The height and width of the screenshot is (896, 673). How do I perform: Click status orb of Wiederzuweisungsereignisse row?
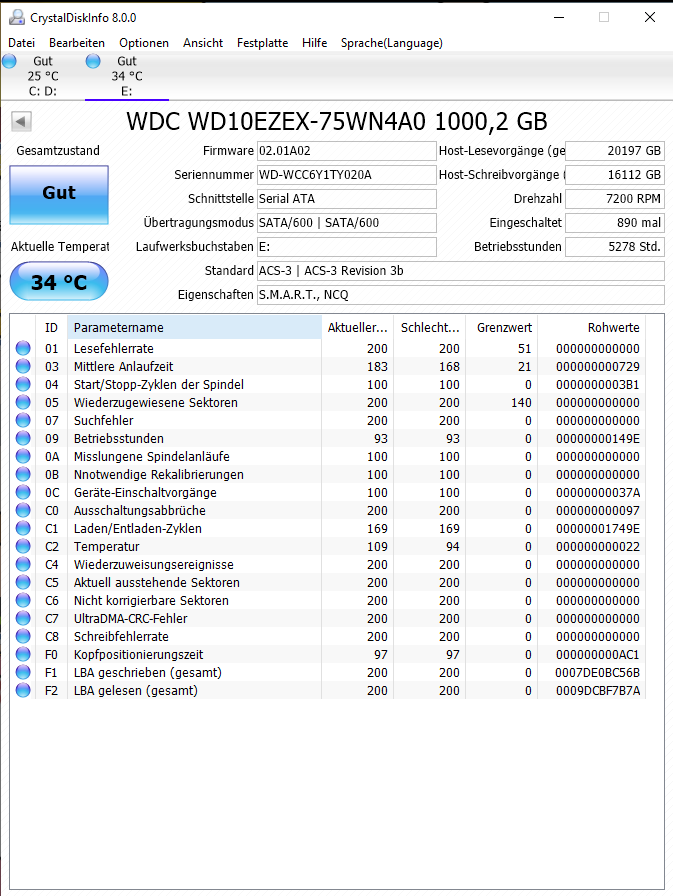[23, 564]
